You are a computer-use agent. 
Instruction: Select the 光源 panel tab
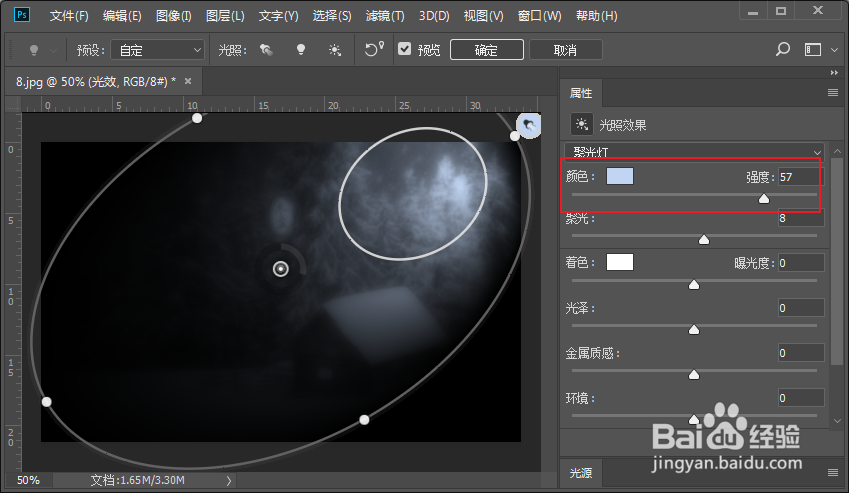tap(581, 472)
